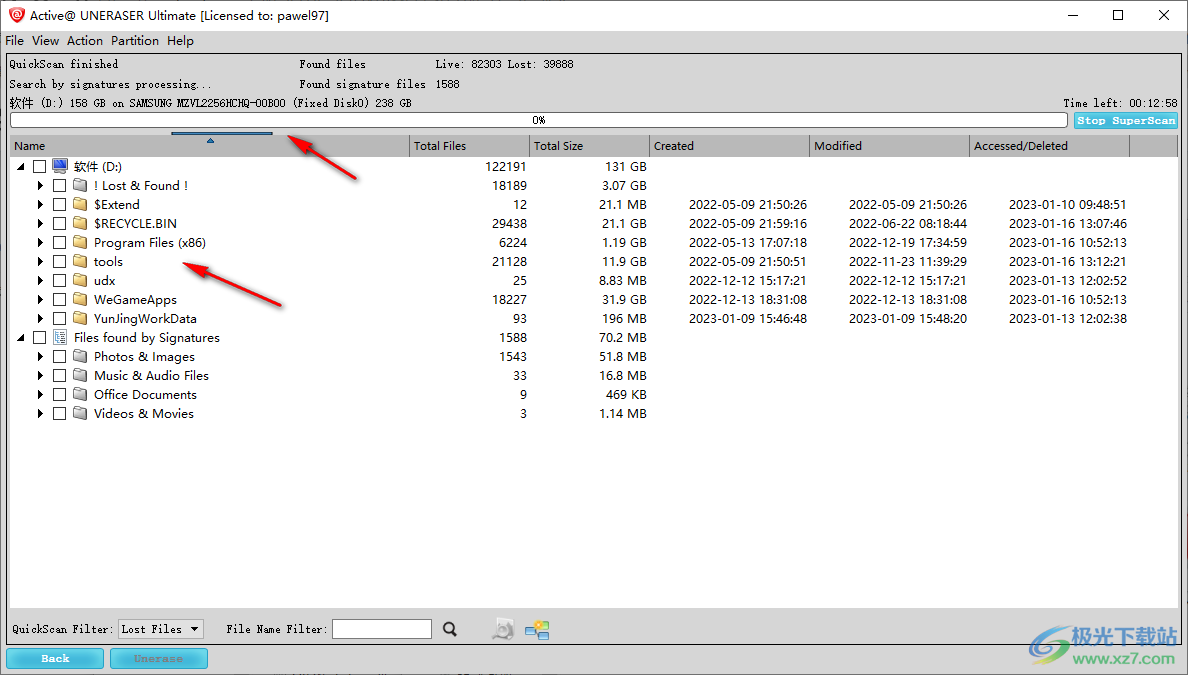
Task: Expand Videos & Movies node
Action: point(40,414)
